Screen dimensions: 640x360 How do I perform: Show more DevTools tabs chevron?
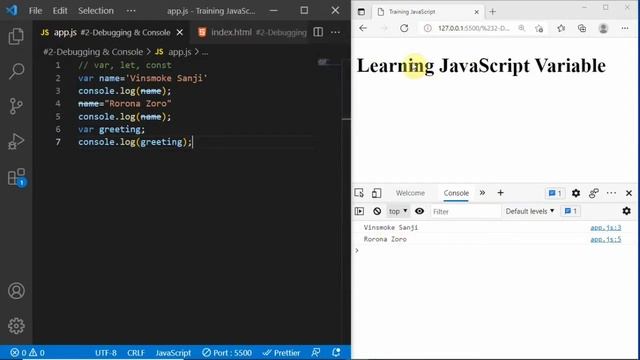(482, 193)
